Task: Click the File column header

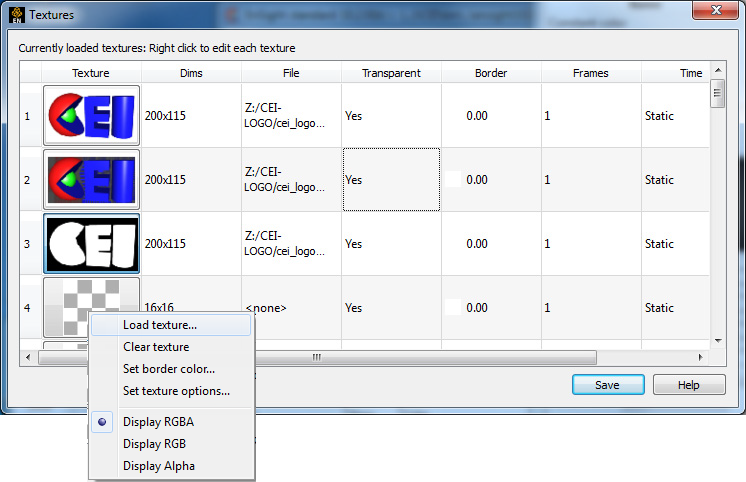Action: [291, 73]
